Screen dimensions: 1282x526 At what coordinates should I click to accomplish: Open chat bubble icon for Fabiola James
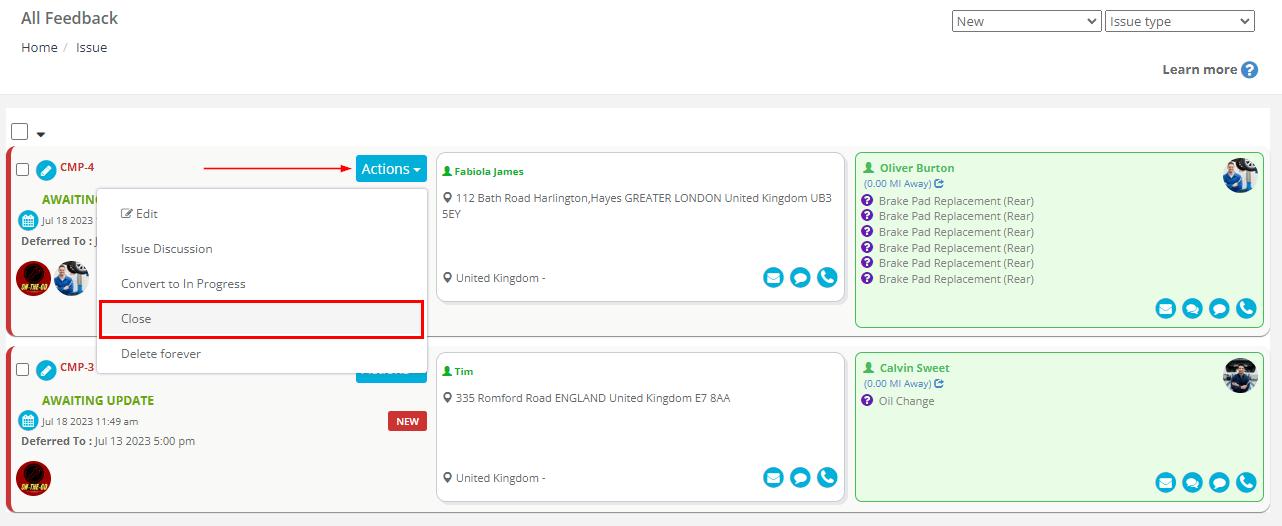(800, 278)
